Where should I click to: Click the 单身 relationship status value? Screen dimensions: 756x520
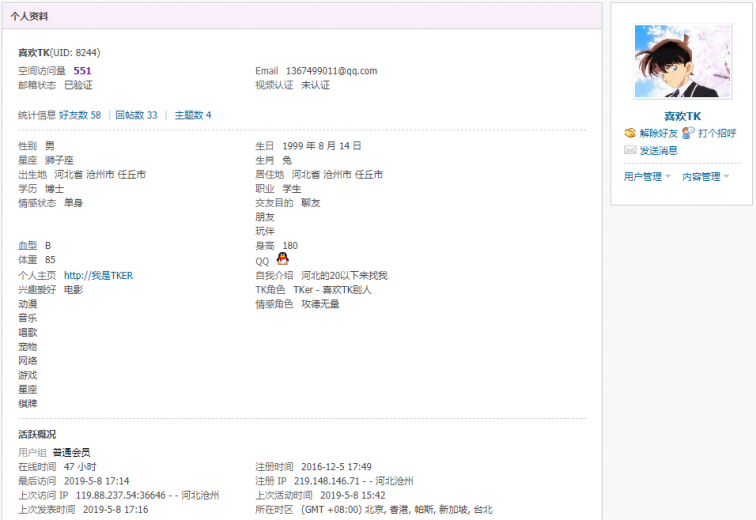click(73, 203)
